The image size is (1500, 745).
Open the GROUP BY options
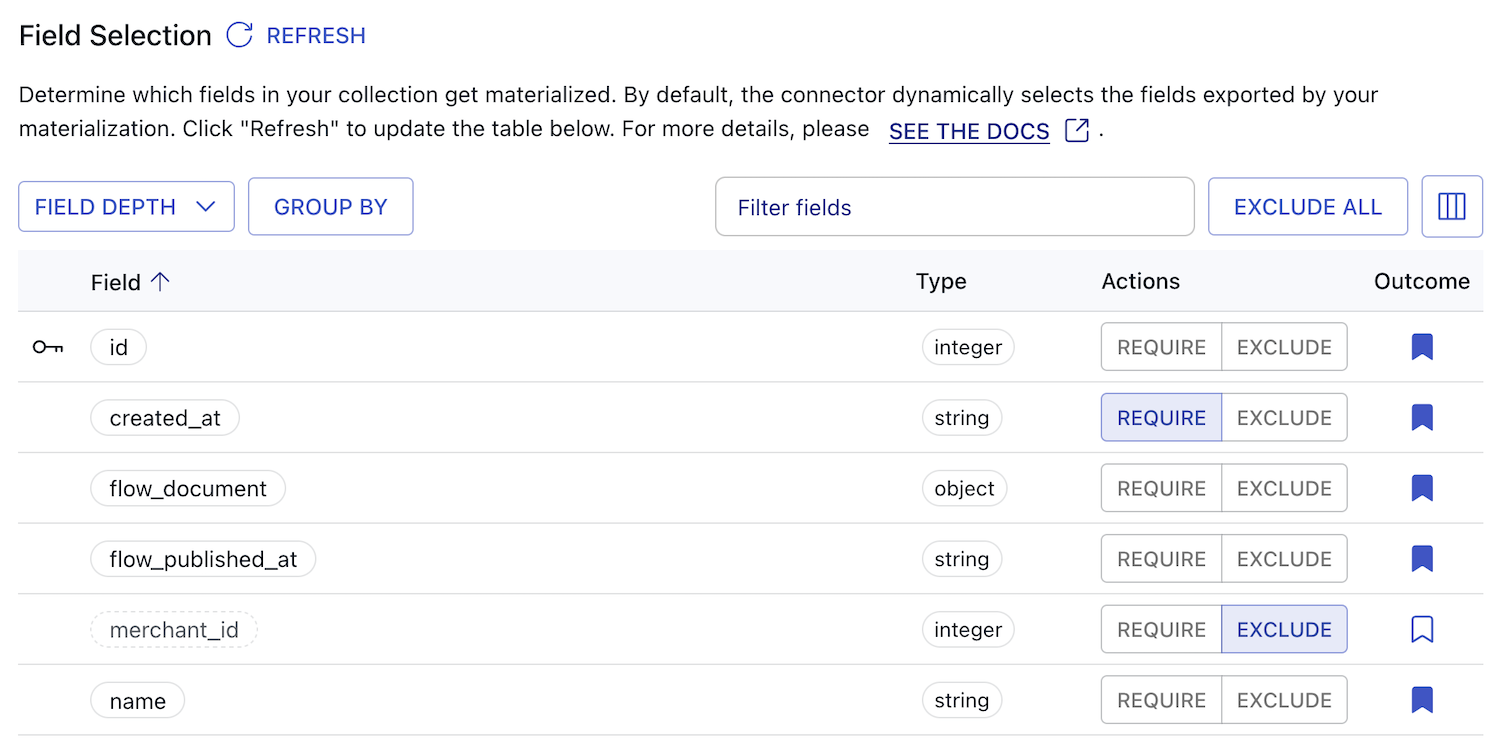click(330, 206)
